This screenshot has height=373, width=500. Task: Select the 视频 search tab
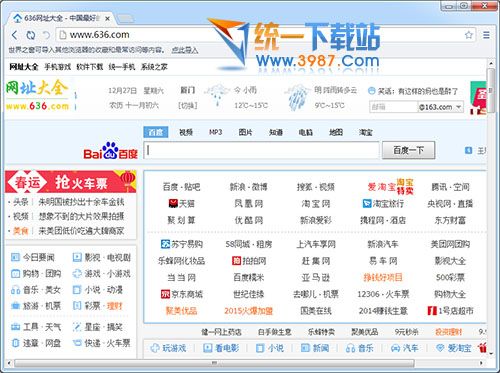click(x=186, y=132)
